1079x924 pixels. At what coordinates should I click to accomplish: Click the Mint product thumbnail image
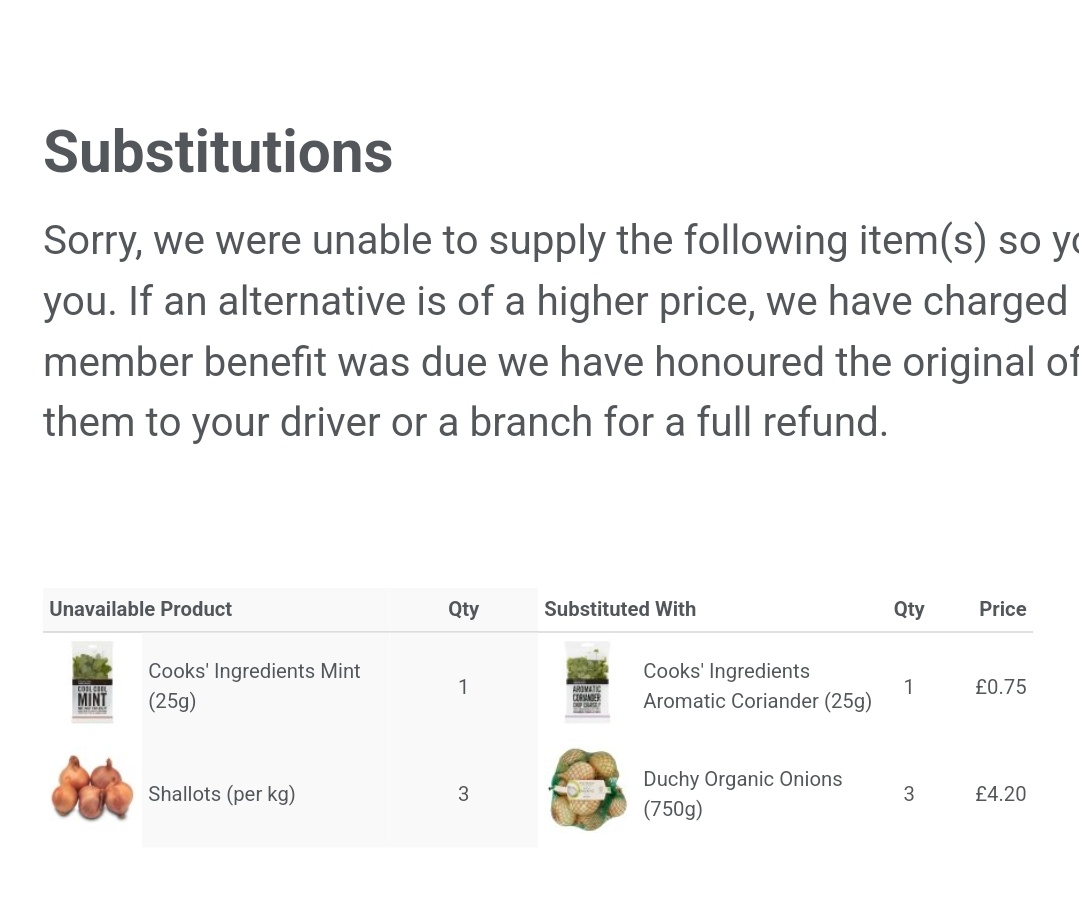[x=92, y=682]
